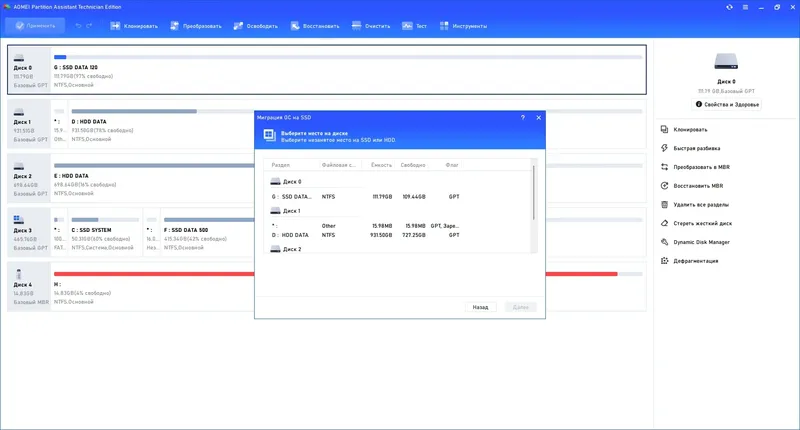
Task: Undo the last pending operation
Action: [x=78, y=26]
